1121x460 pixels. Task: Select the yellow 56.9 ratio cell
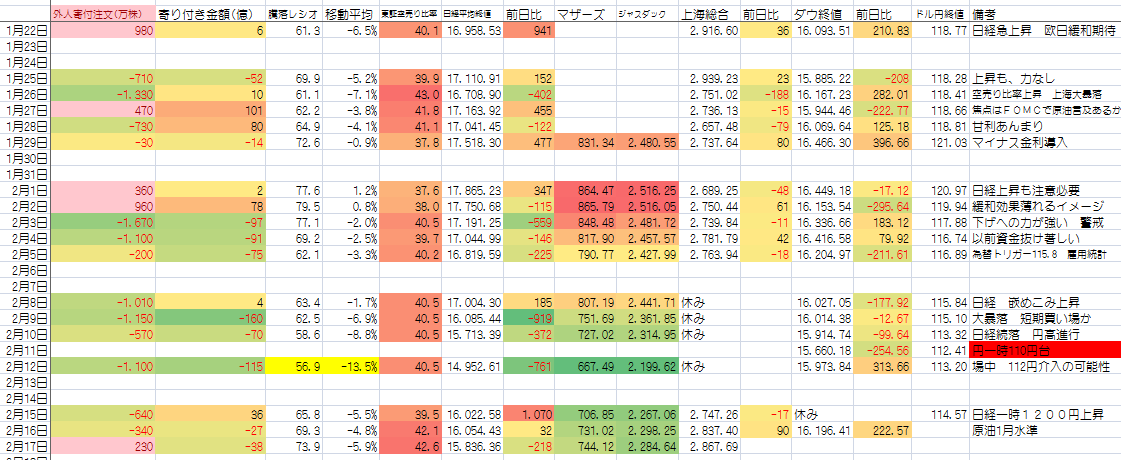(x=292, y=366)
